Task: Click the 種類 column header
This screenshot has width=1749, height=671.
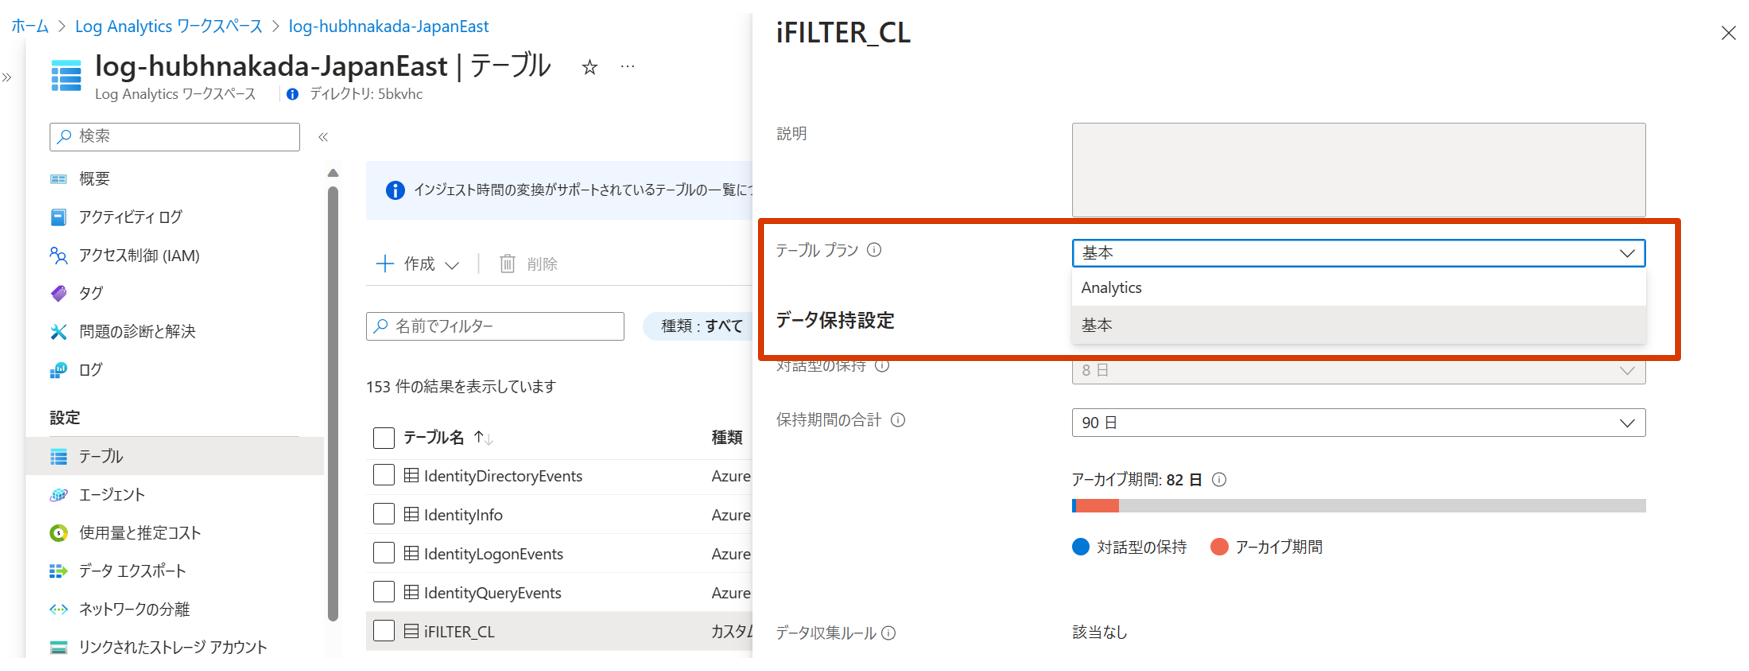Action: (727, 438)
